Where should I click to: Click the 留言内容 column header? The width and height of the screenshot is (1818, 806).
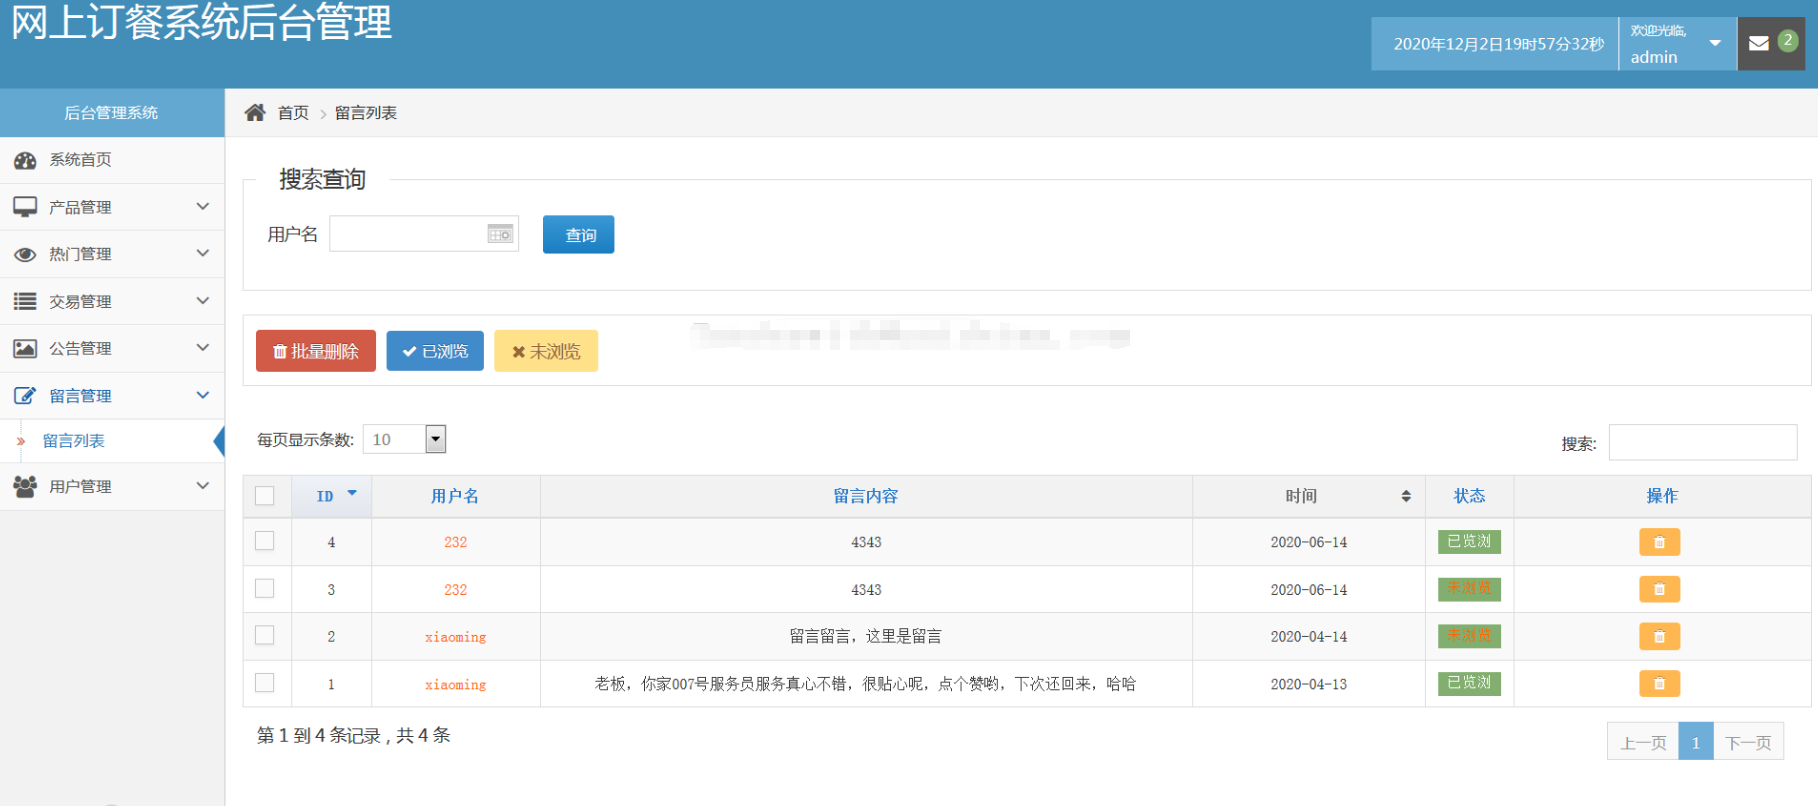coord(866,496)
